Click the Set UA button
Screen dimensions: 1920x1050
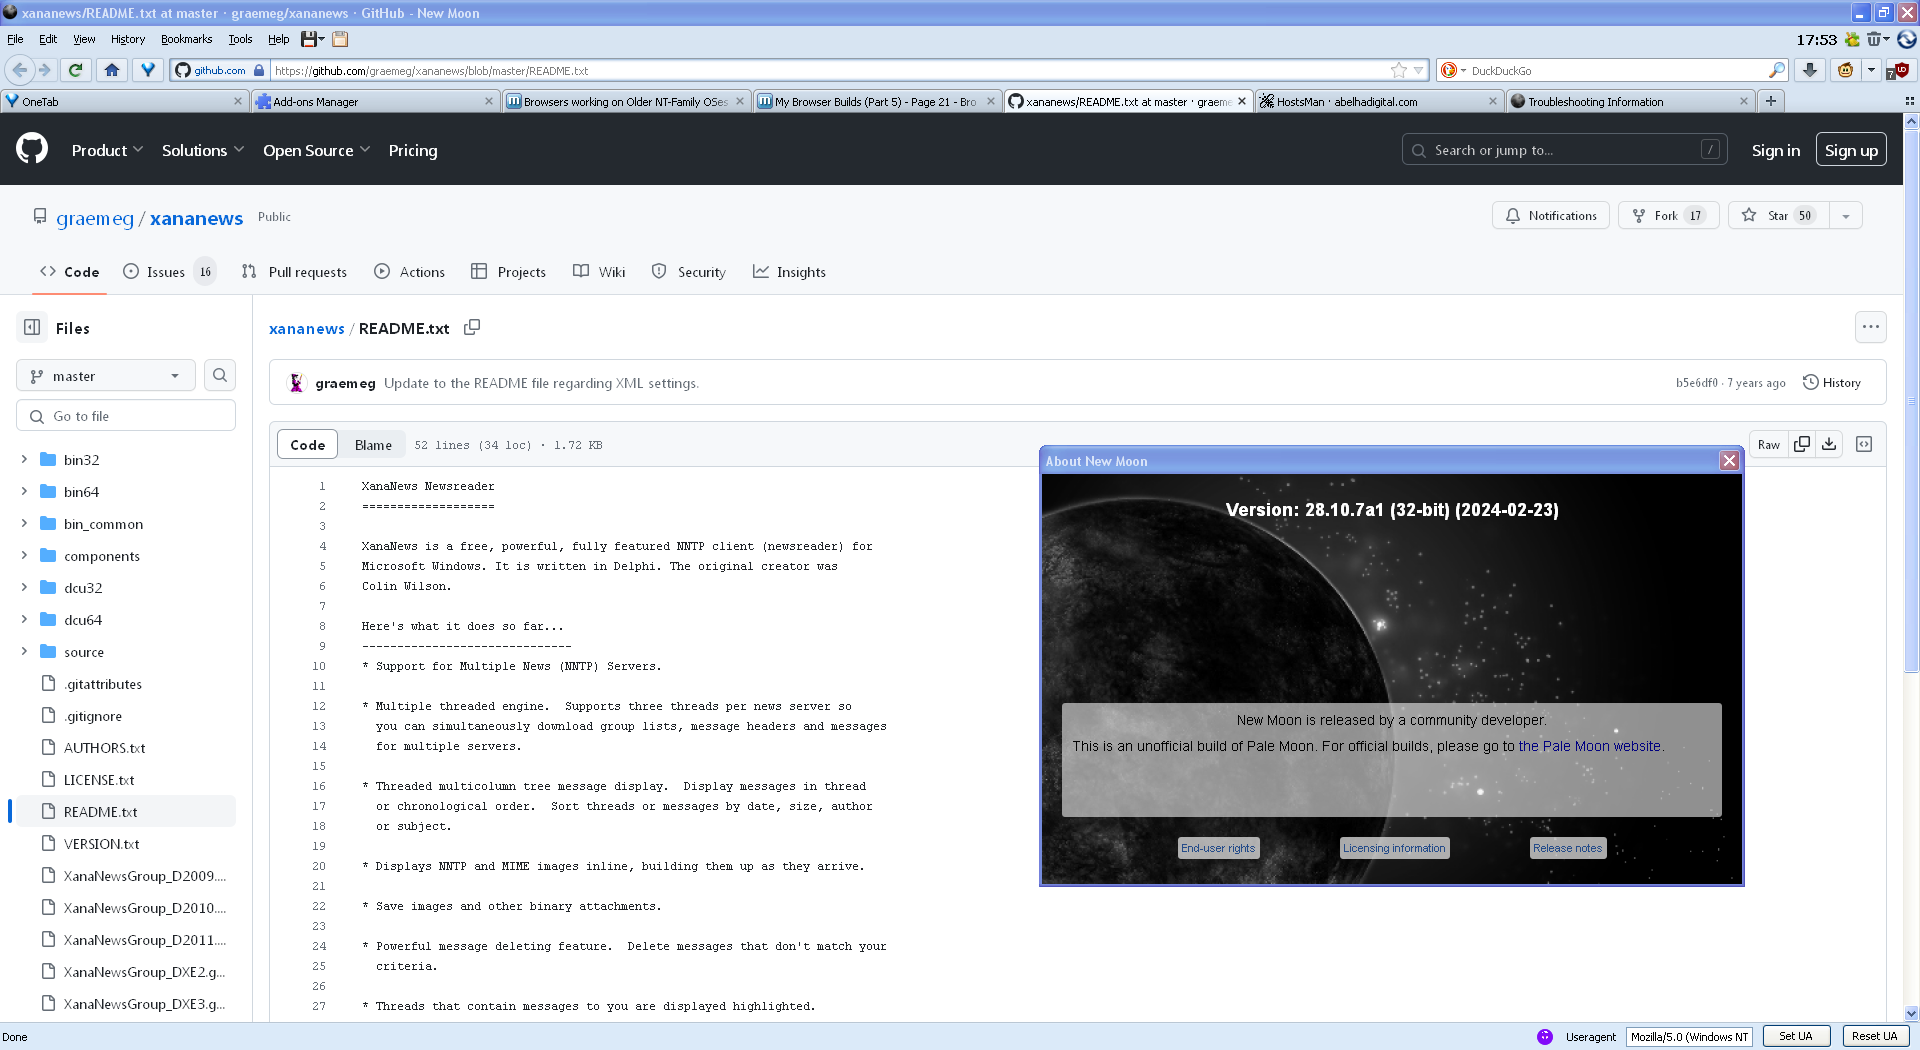click(x=1796, y=1036)
